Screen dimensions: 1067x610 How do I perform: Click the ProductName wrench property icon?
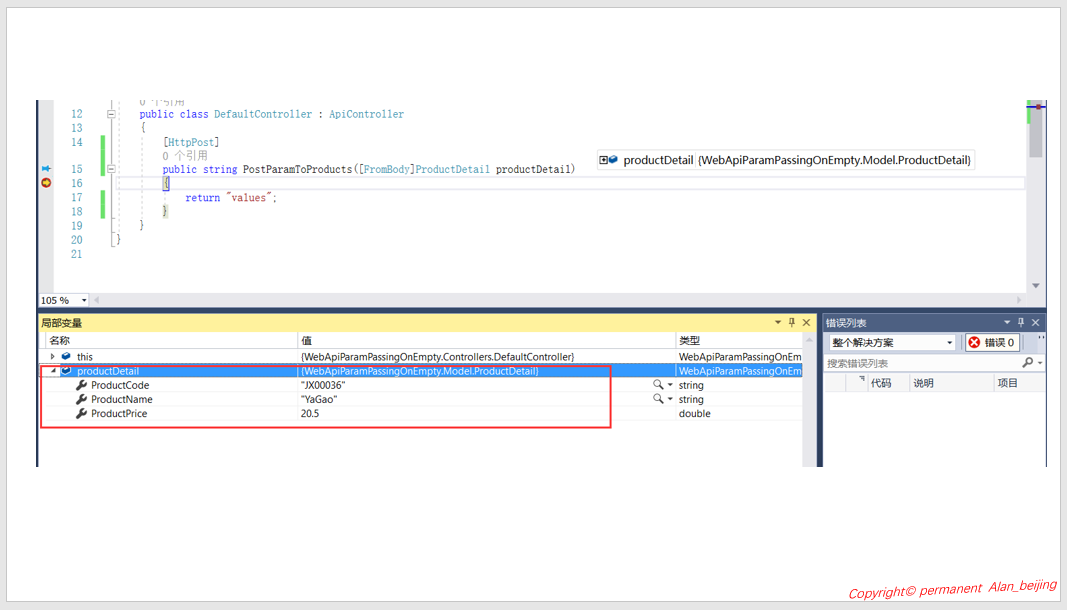click(81, 400)
